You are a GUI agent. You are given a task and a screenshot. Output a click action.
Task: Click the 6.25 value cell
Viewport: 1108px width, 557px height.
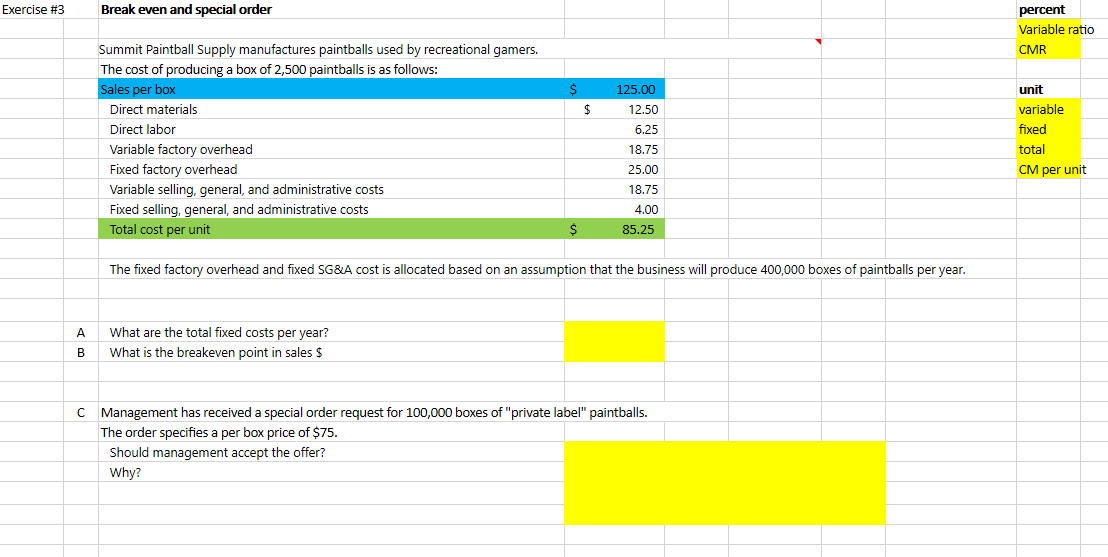(x=614, y=129)
